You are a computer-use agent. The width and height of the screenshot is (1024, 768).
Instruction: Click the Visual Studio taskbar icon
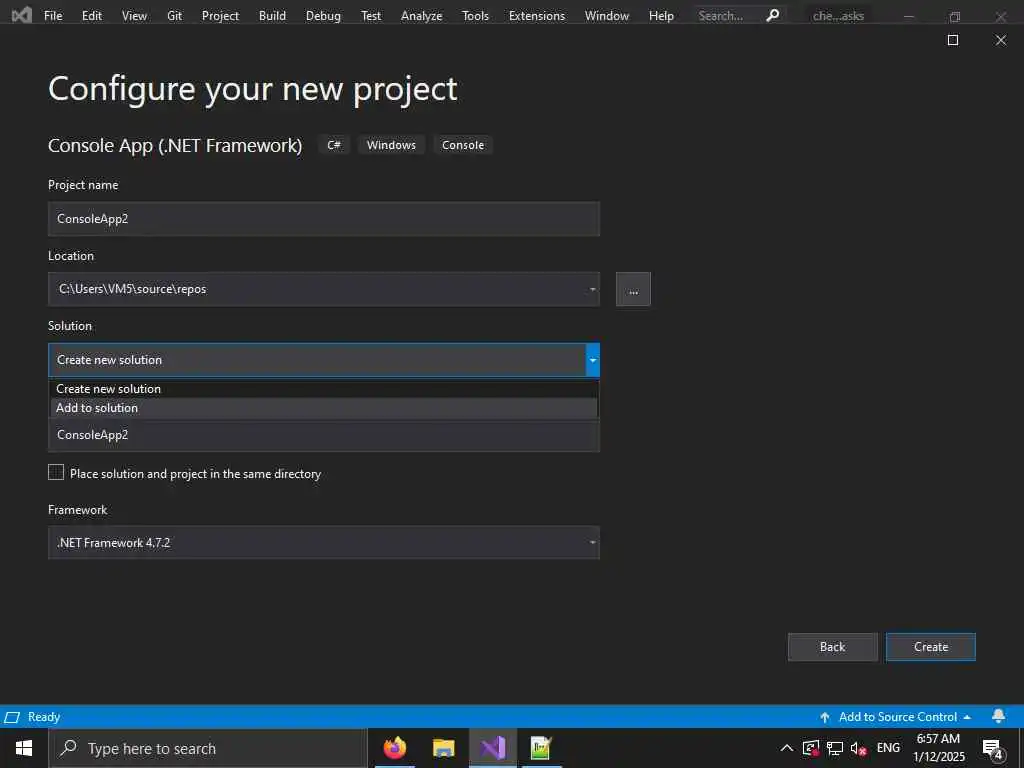tap(493, 748)
